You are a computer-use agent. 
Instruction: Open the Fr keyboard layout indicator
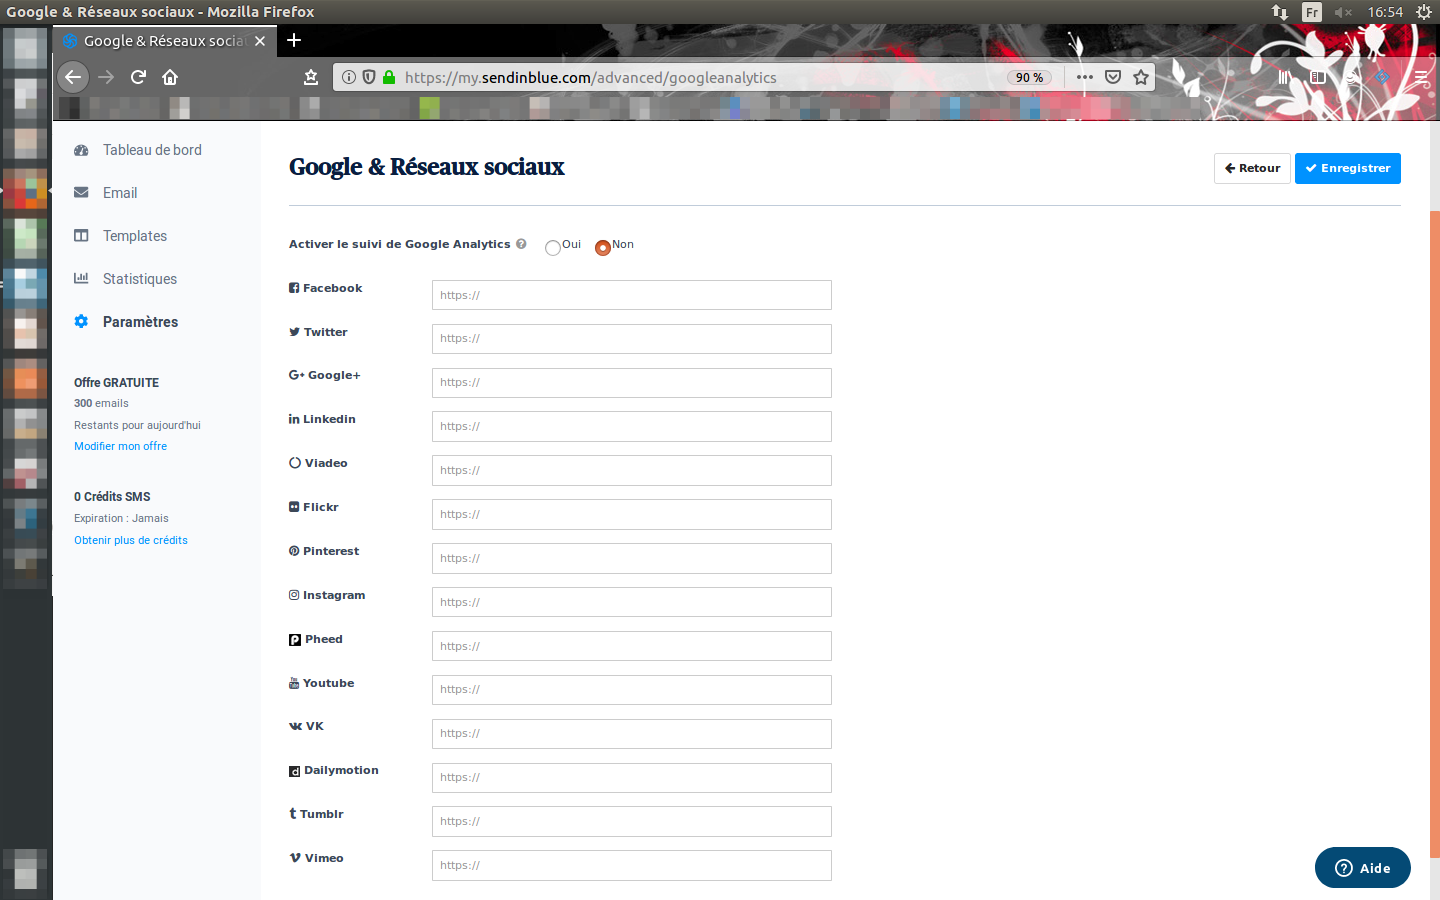1312,12
